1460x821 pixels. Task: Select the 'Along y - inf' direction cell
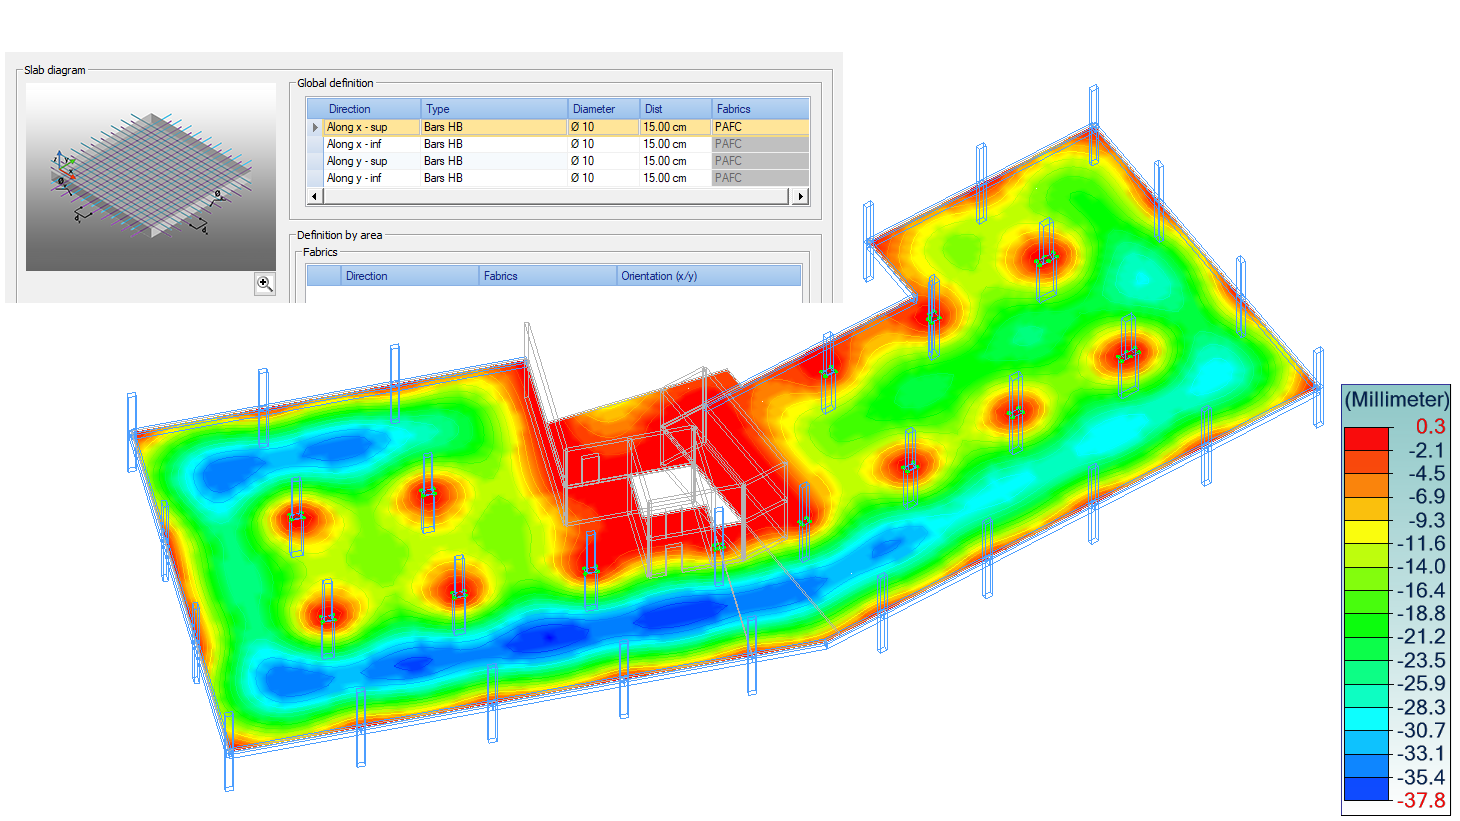point(372,178)
